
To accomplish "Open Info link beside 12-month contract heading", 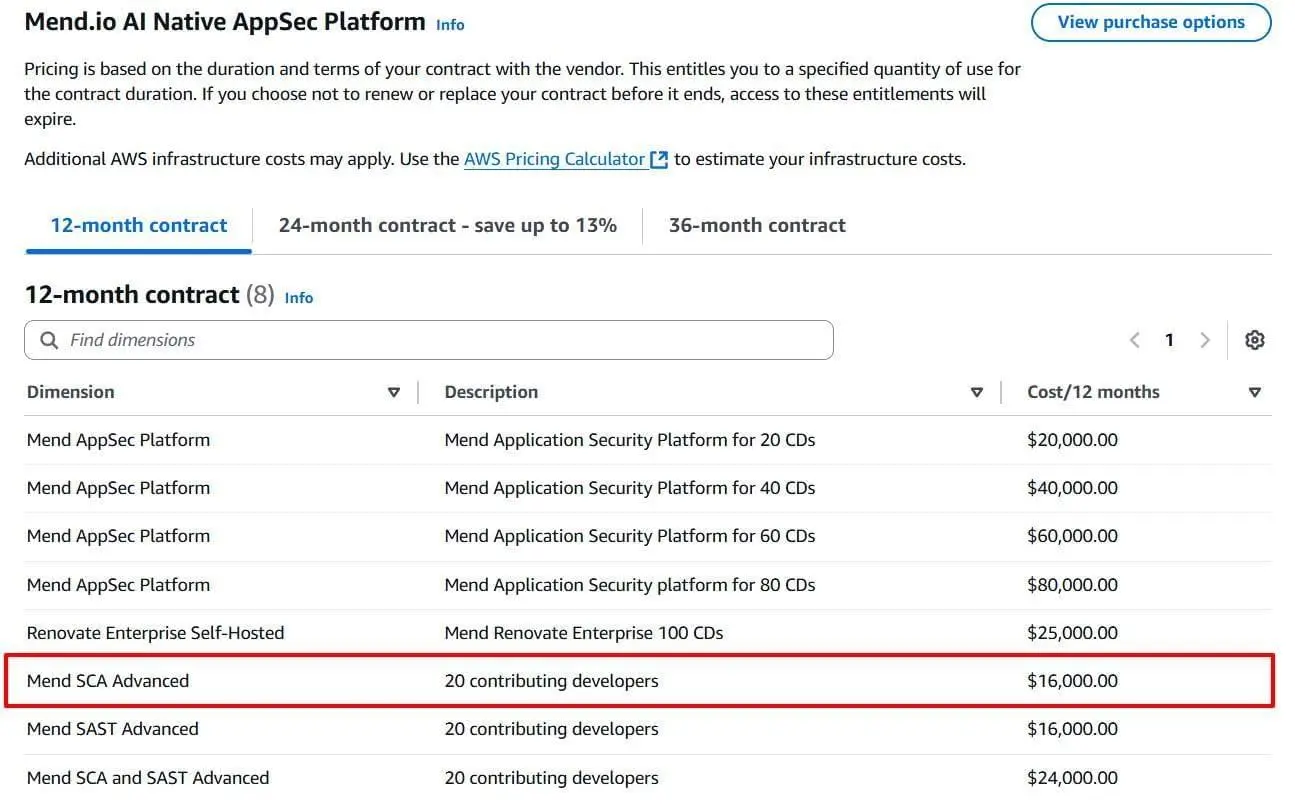I will (x=299, y=297).
